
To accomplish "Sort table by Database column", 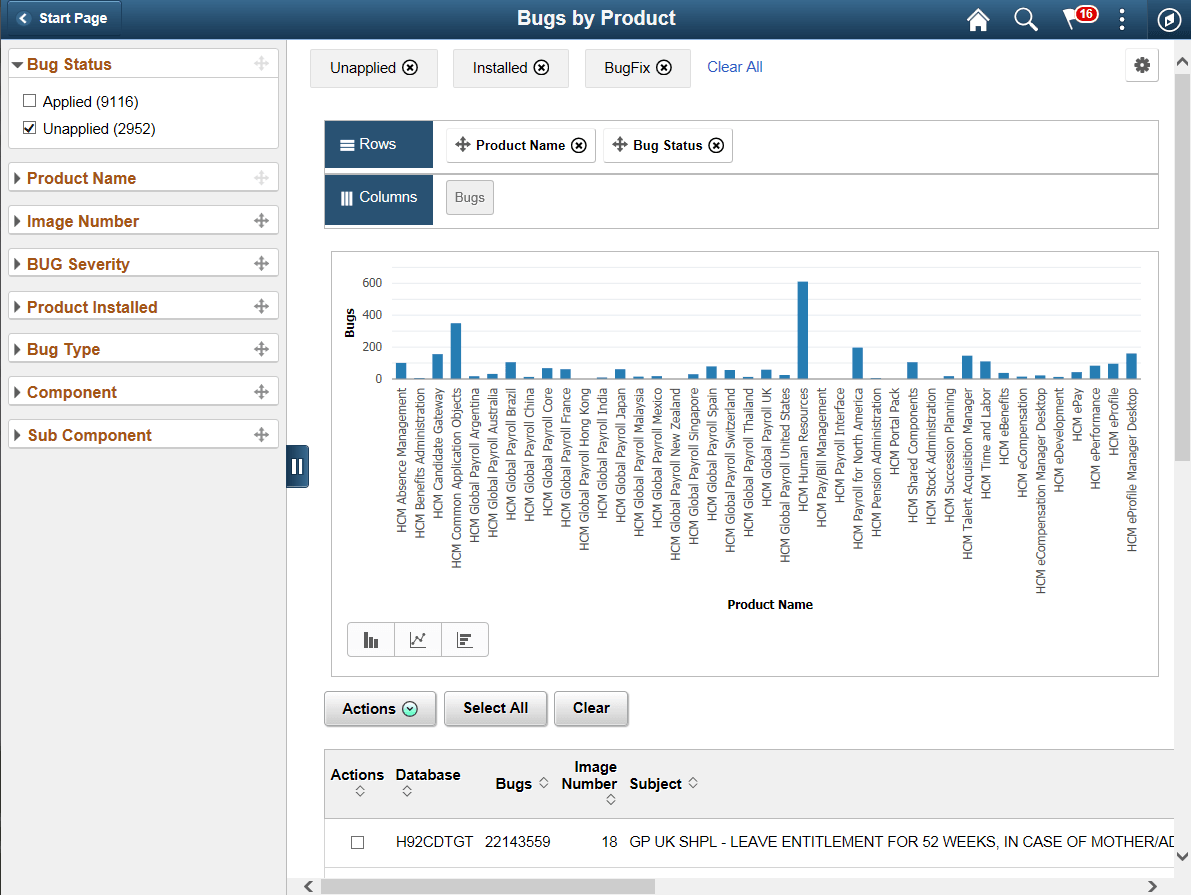I will [407, 792].
